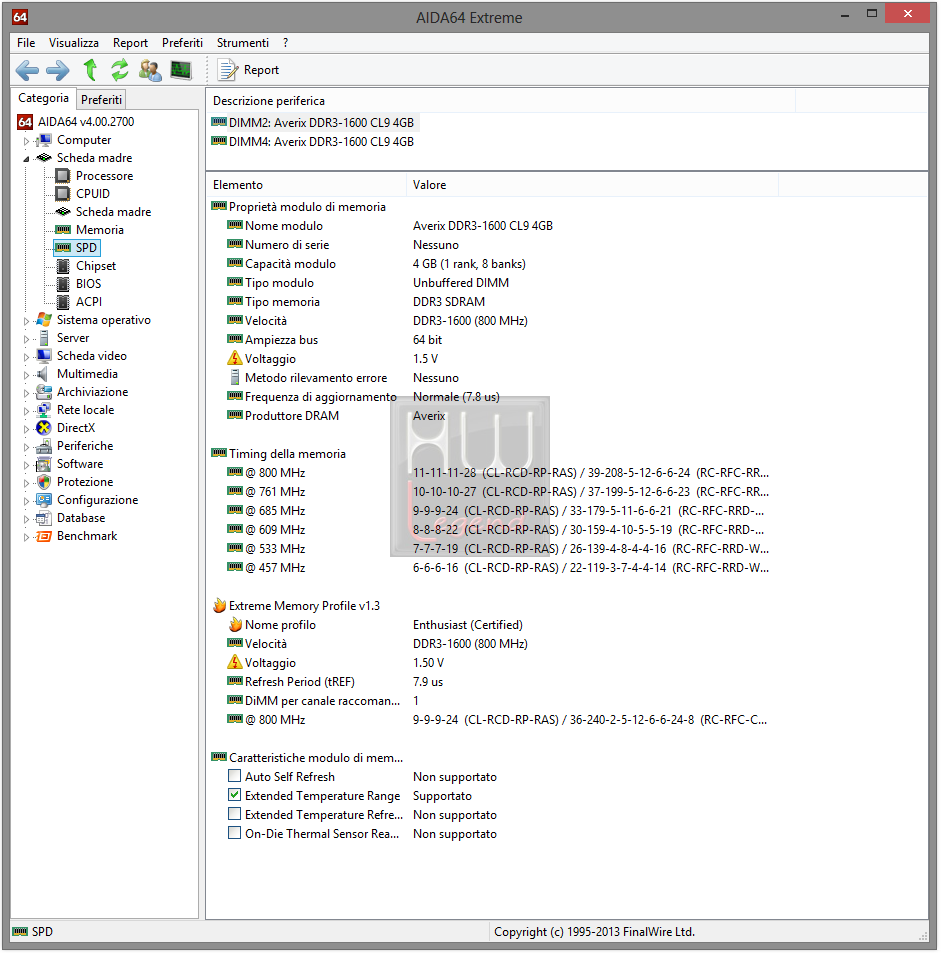Click the Descrizione periferica column header
The image size is (941, 953).
coord(501,101)
